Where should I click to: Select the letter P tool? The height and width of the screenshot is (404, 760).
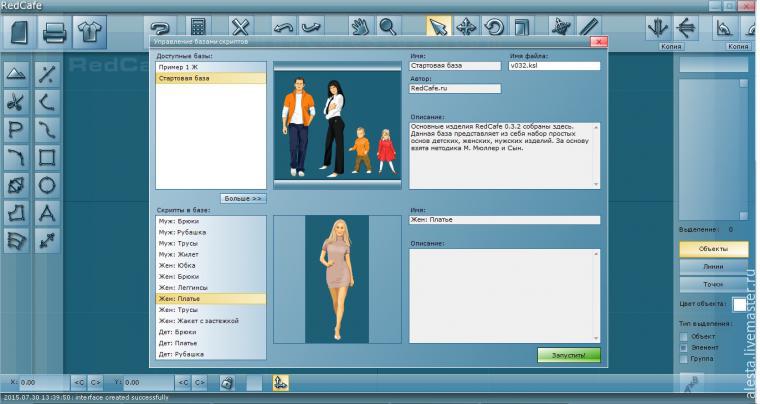coord(16,130)
